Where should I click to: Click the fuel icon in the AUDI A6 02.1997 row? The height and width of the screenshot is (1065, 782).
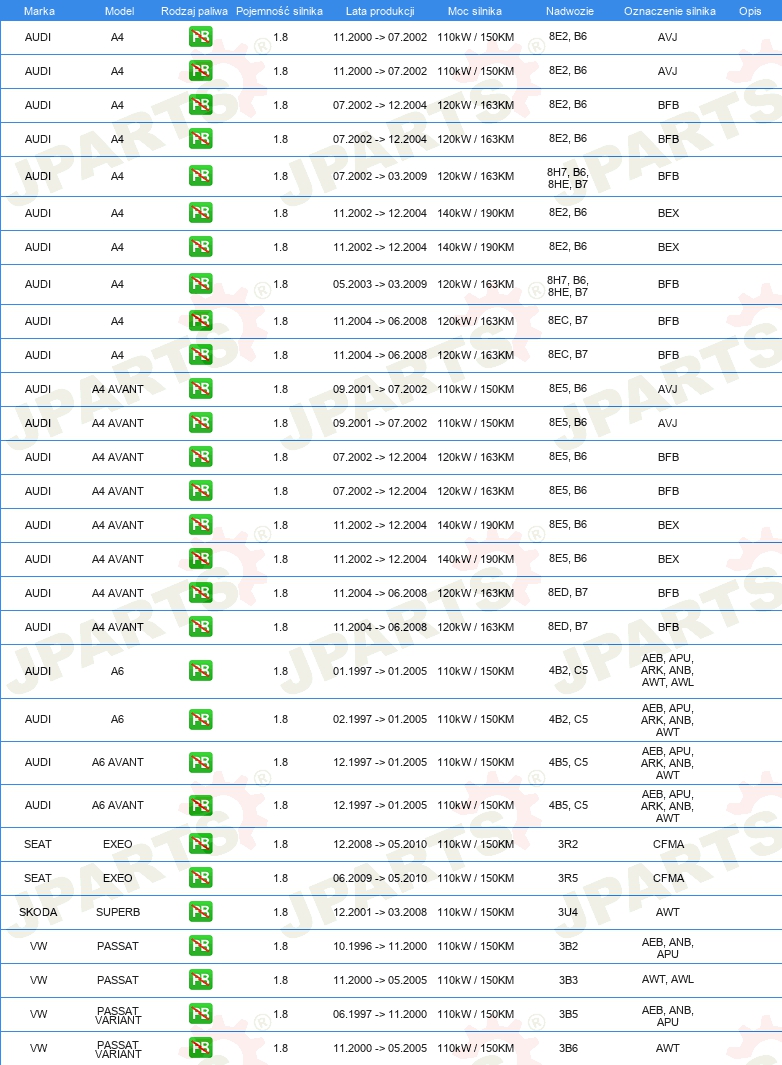click(x=200, y=719)
